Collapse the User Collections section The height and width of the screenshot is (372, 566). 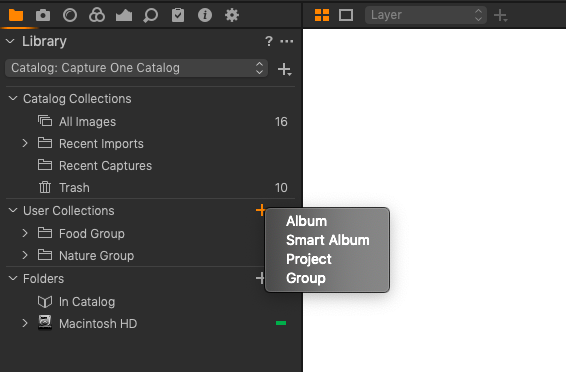(13, 210)
